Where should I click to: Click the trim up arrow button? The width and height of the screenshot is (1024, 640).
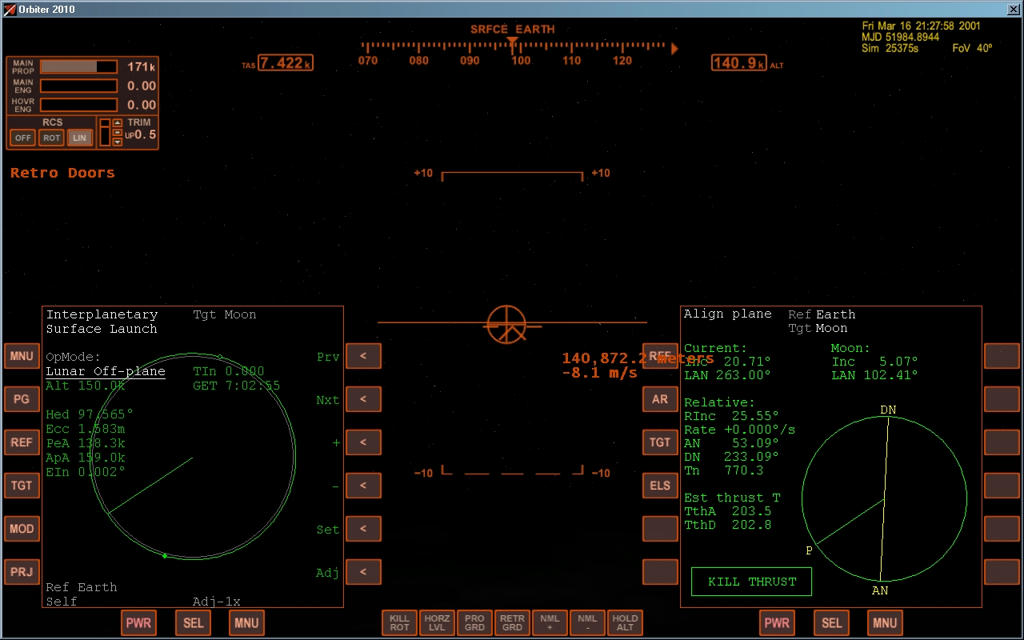pos(118,123)
